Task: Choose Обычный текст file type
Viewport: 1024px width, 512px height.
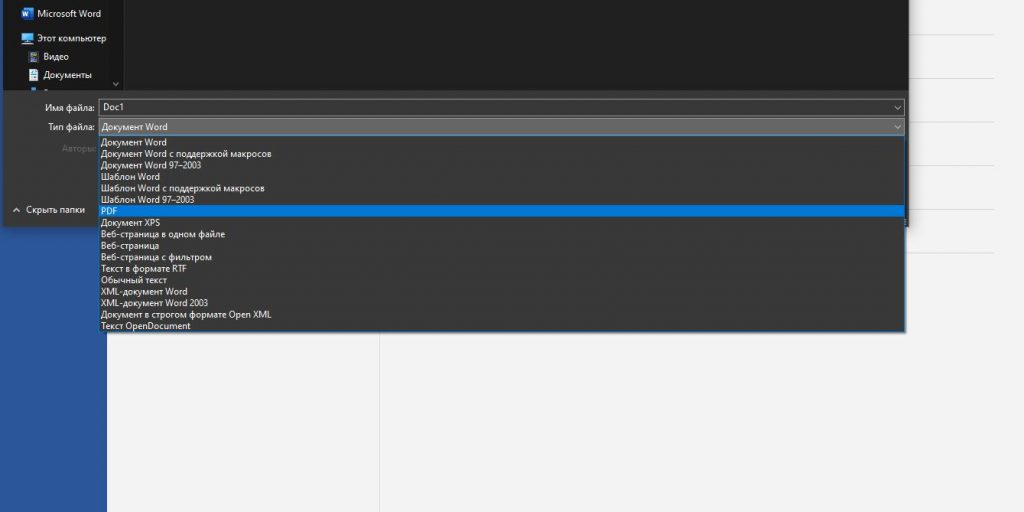Action: (x=502, y=280)
